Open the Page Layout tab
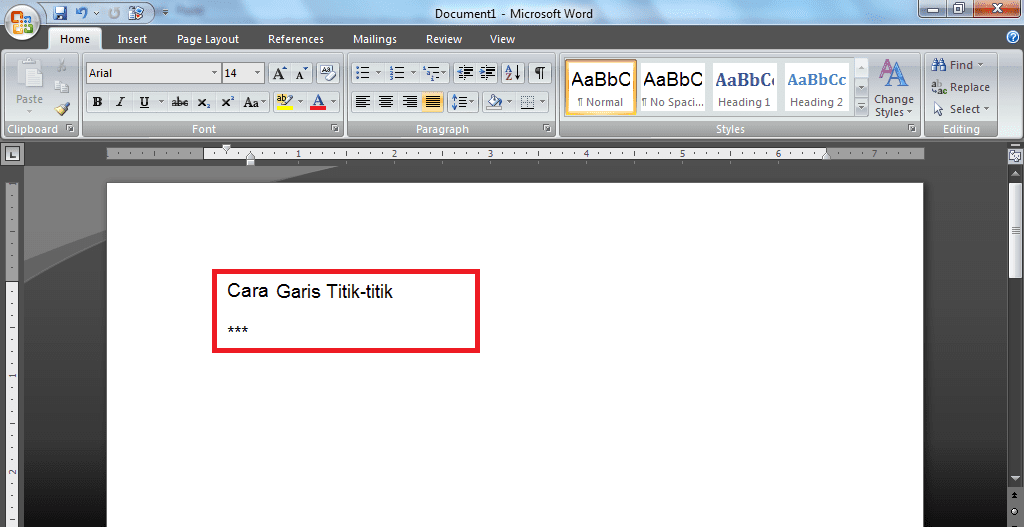The height and width of the screenshot is (527, 1024). pyautogui.click(x=208, y=39)
